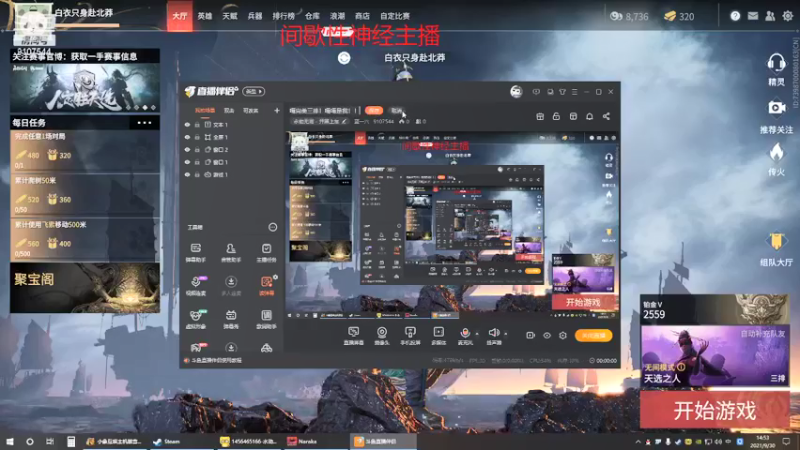This screenshot has width=800, height=450.
Task: Switch to the second scene tab in companion
Action: 229,110
